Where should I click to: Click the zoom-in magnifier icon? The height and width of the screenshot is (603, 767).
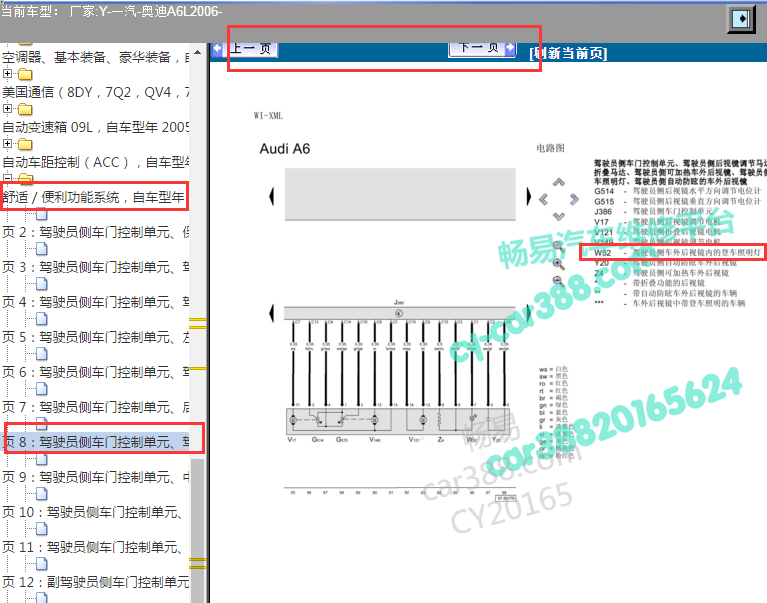point(558,264)
